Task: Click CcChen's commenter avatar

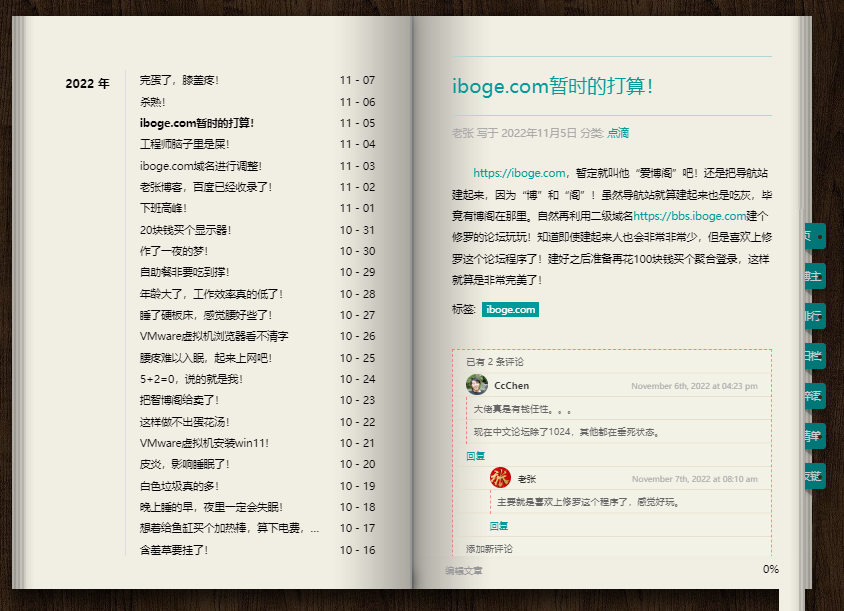Action: coord(477,385)
